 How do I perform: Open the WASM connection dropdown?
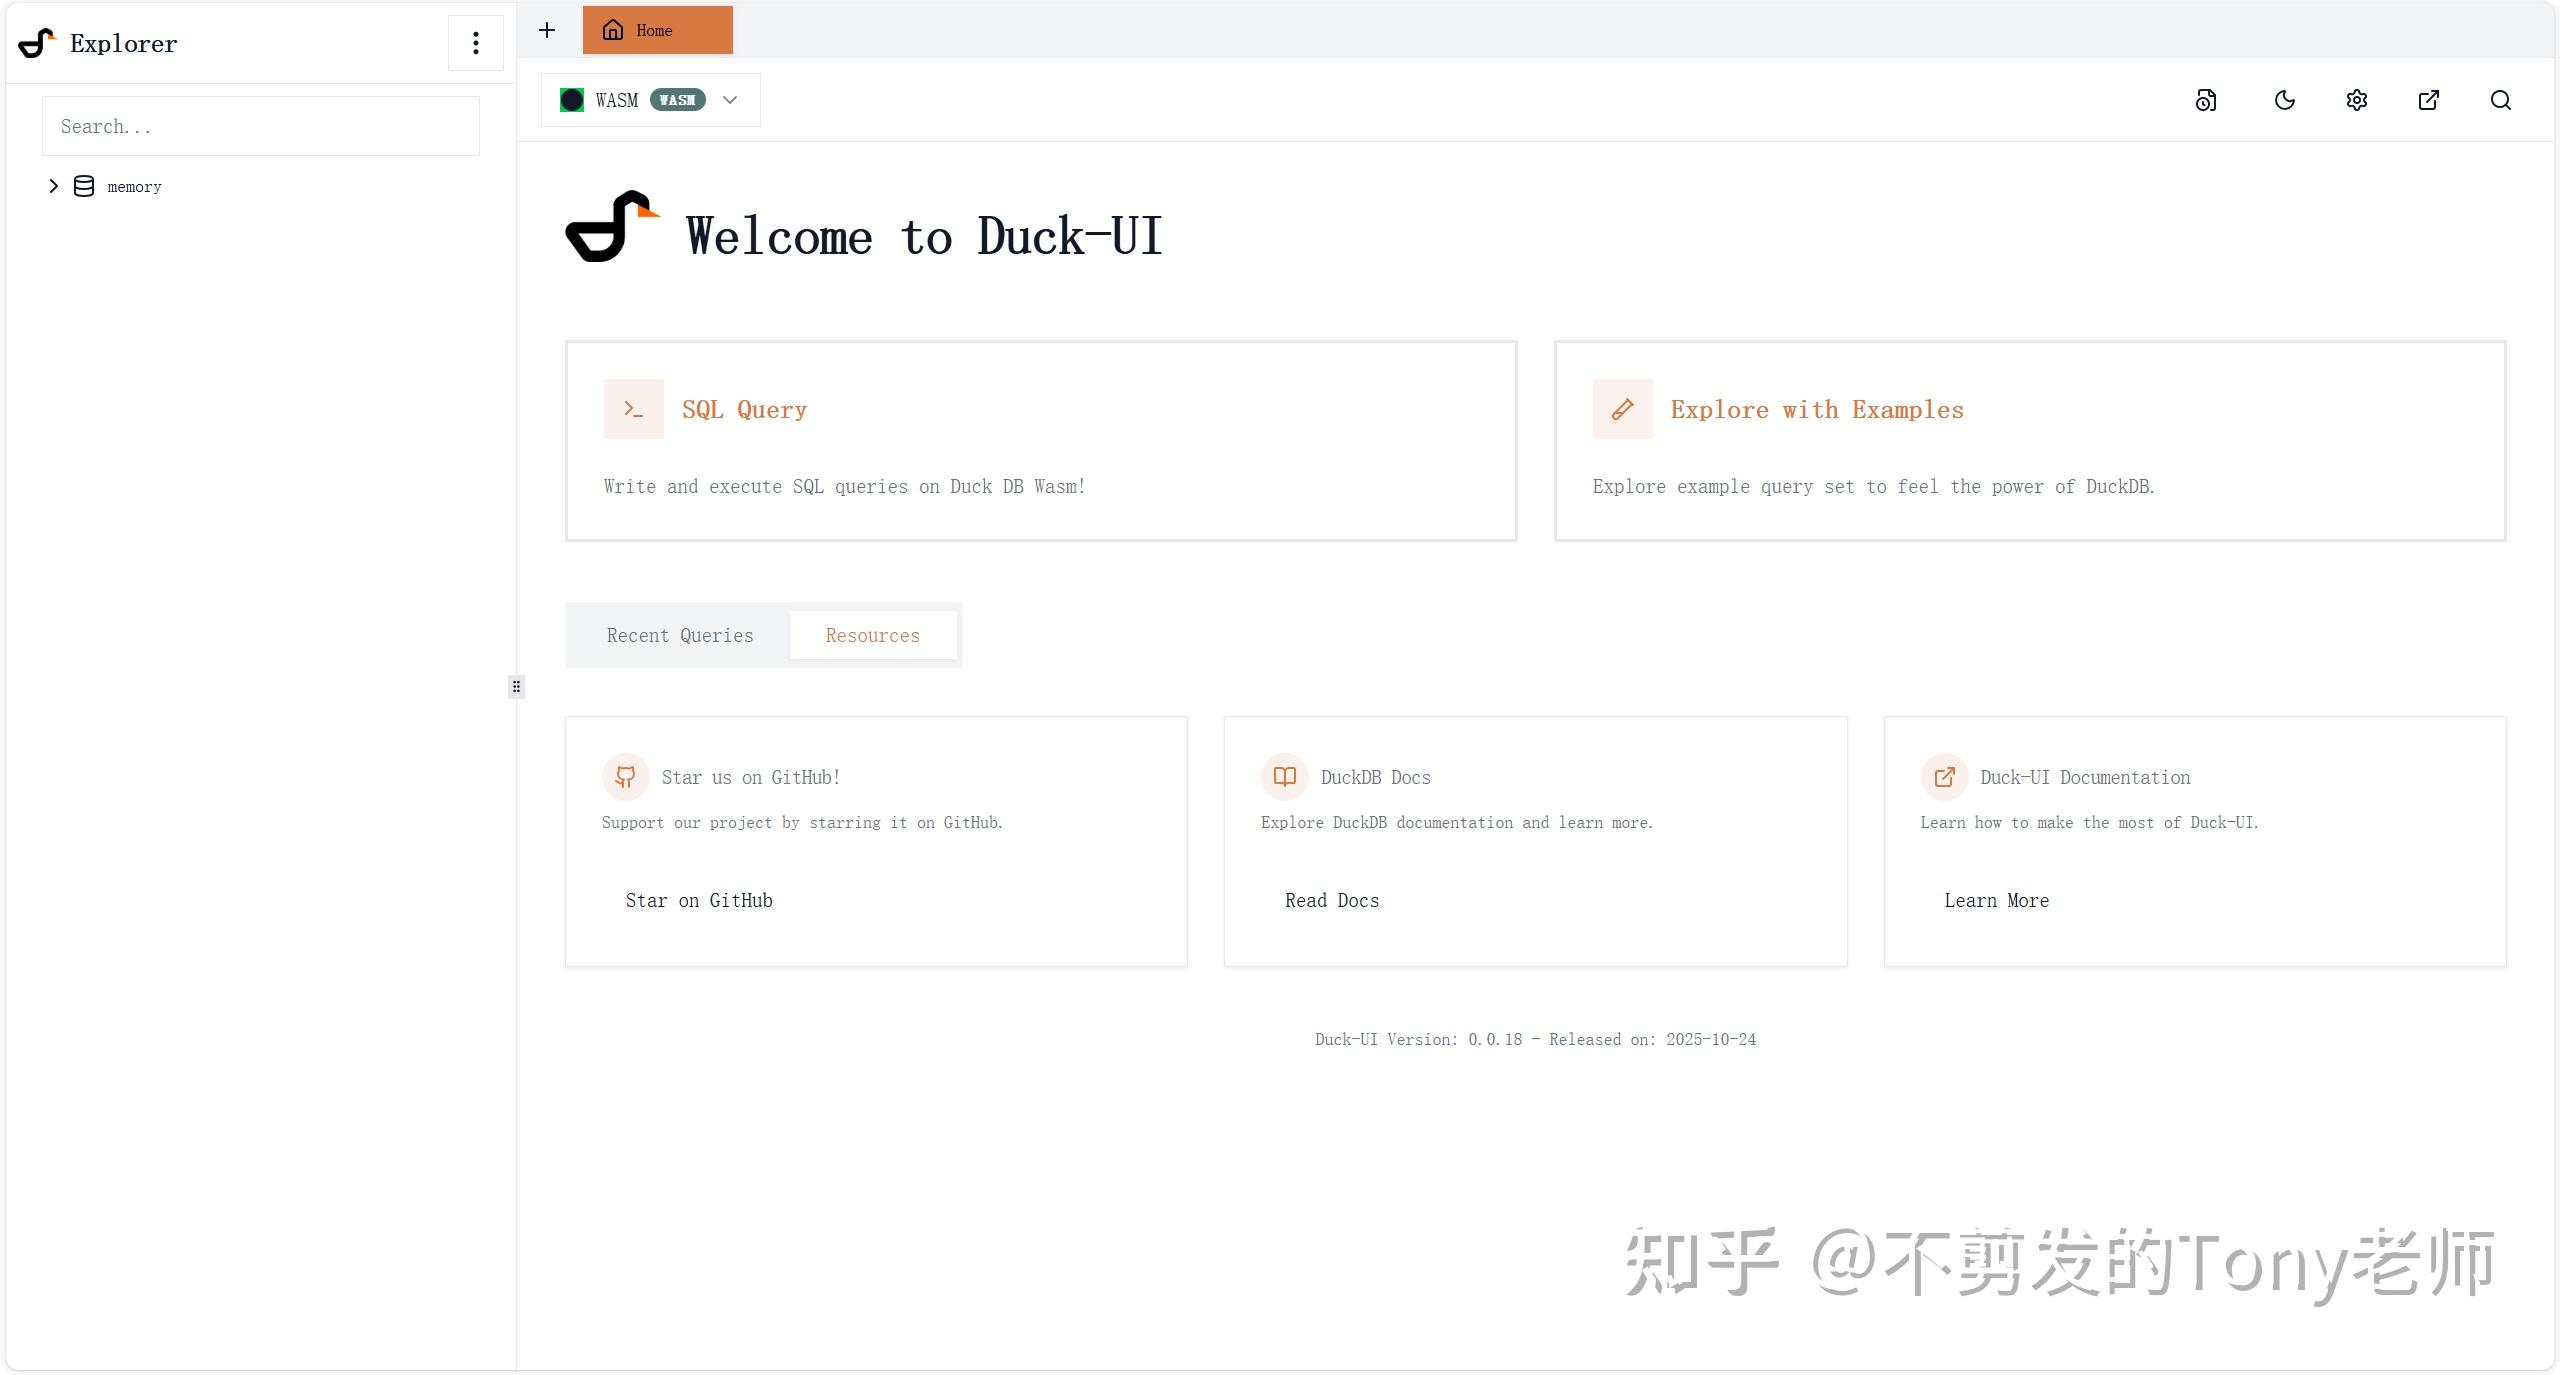730,100
